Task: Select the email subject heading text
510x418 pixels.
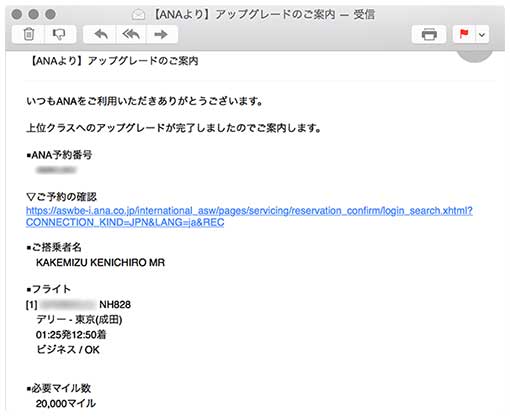Action: click(x=114, y=61)
